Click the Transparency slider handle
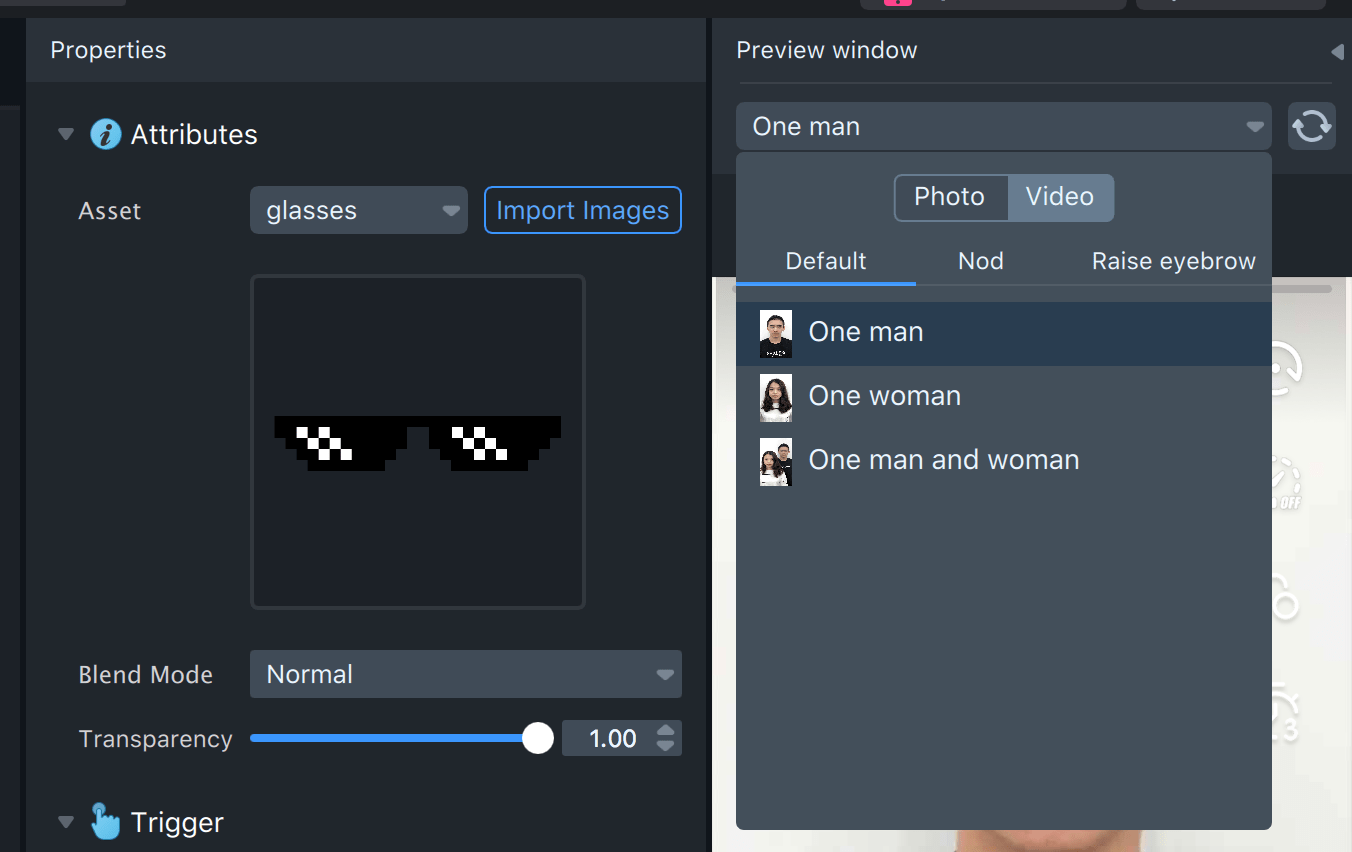 pos(538,738)
